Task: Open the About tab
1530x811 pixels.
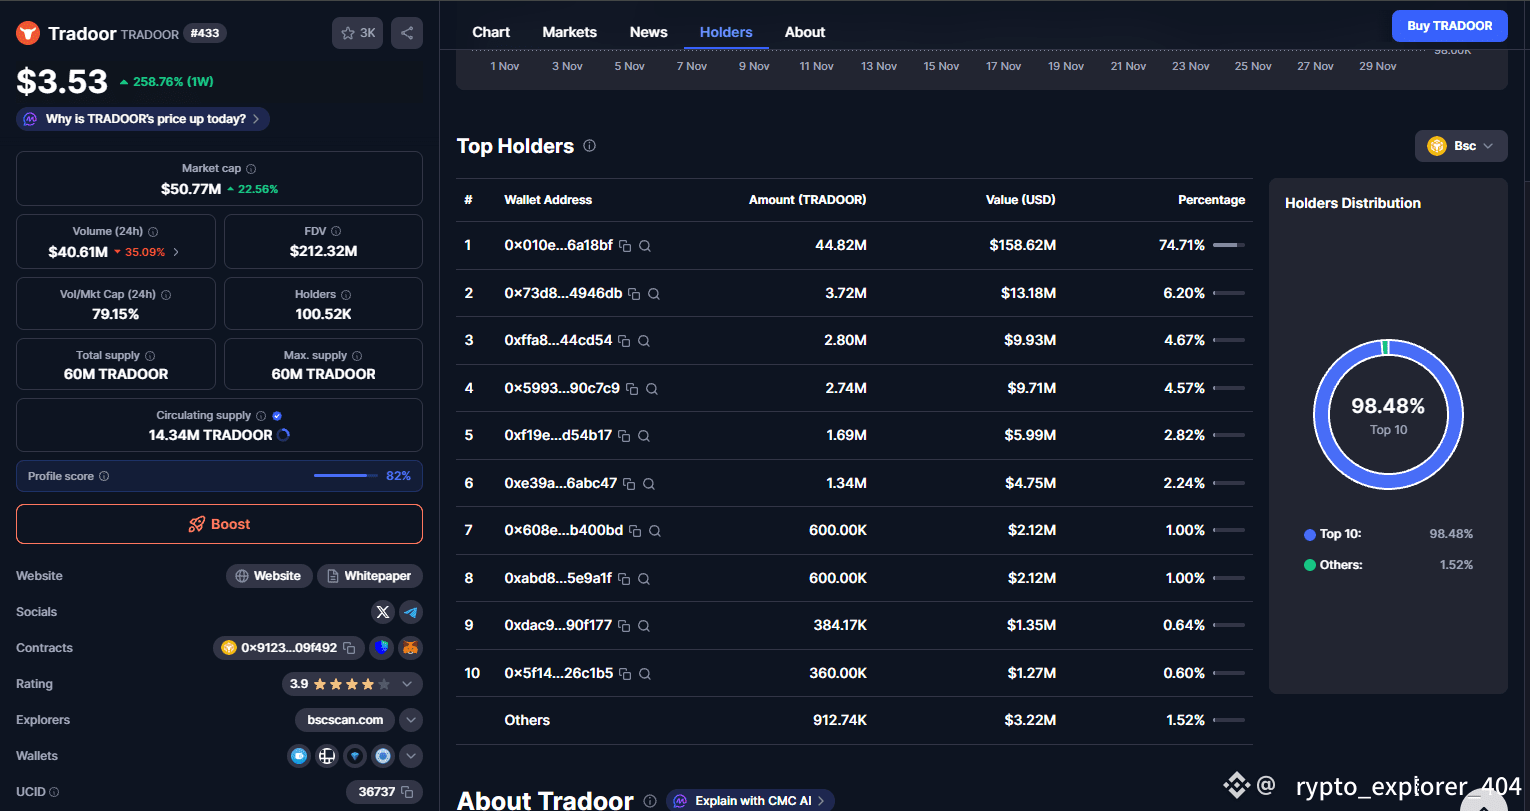Action: pyautogui.click(x=805, y=32)
